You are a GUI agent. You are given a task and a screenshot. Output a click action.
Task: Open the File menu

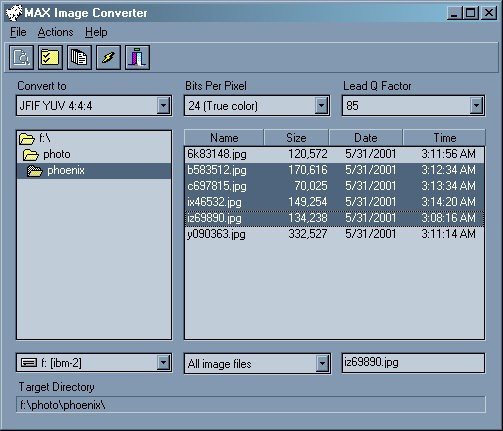tap(18, 32)
